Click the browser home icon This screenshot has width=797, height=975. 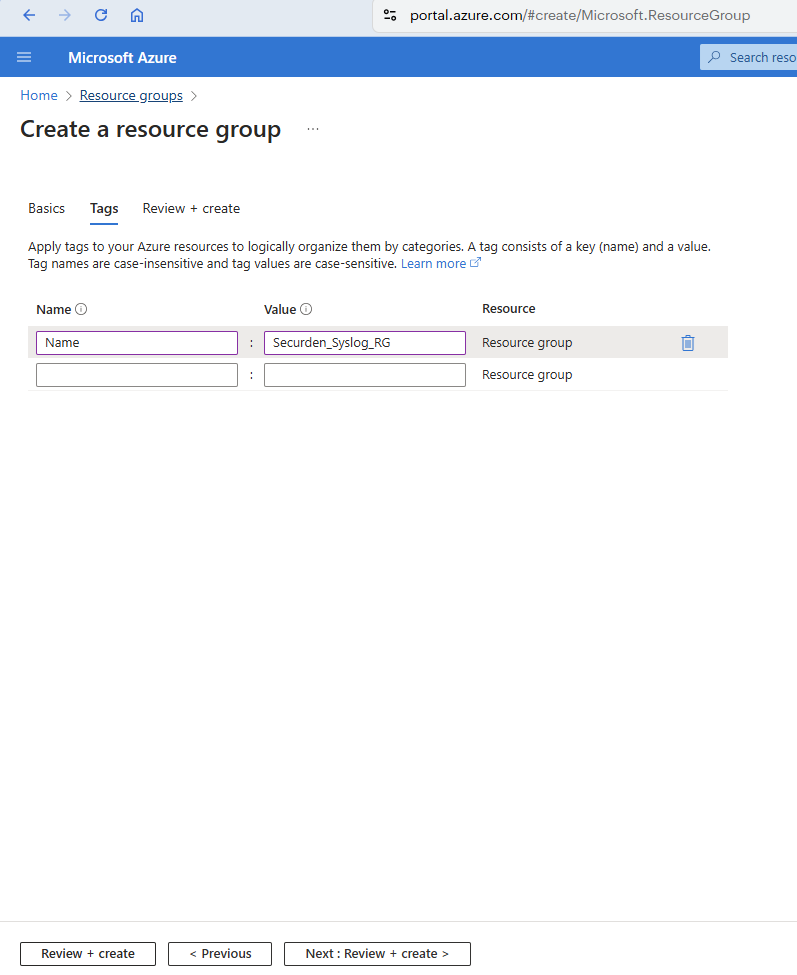click(137, 15)
